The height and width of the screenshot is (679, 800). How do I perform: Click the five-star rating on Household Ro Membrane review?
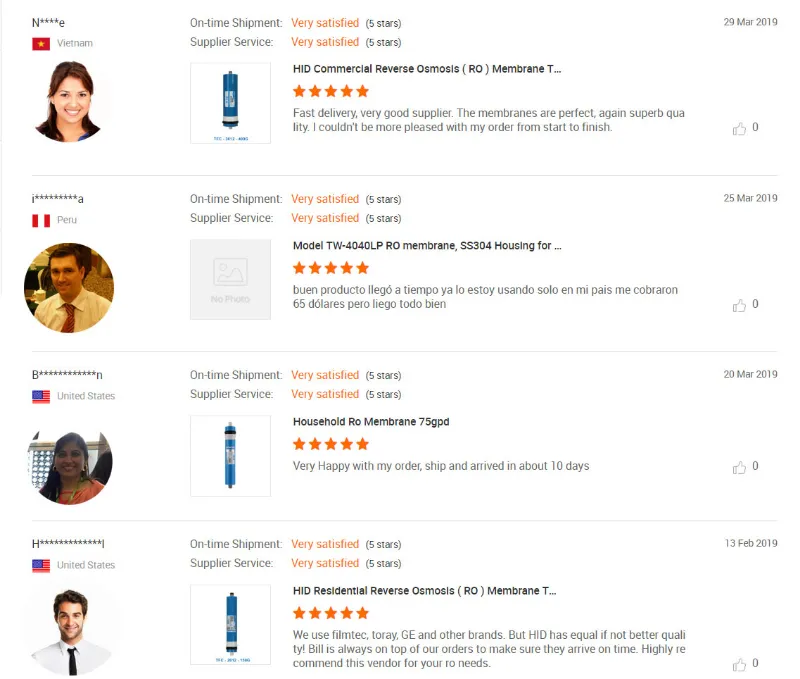331,444
